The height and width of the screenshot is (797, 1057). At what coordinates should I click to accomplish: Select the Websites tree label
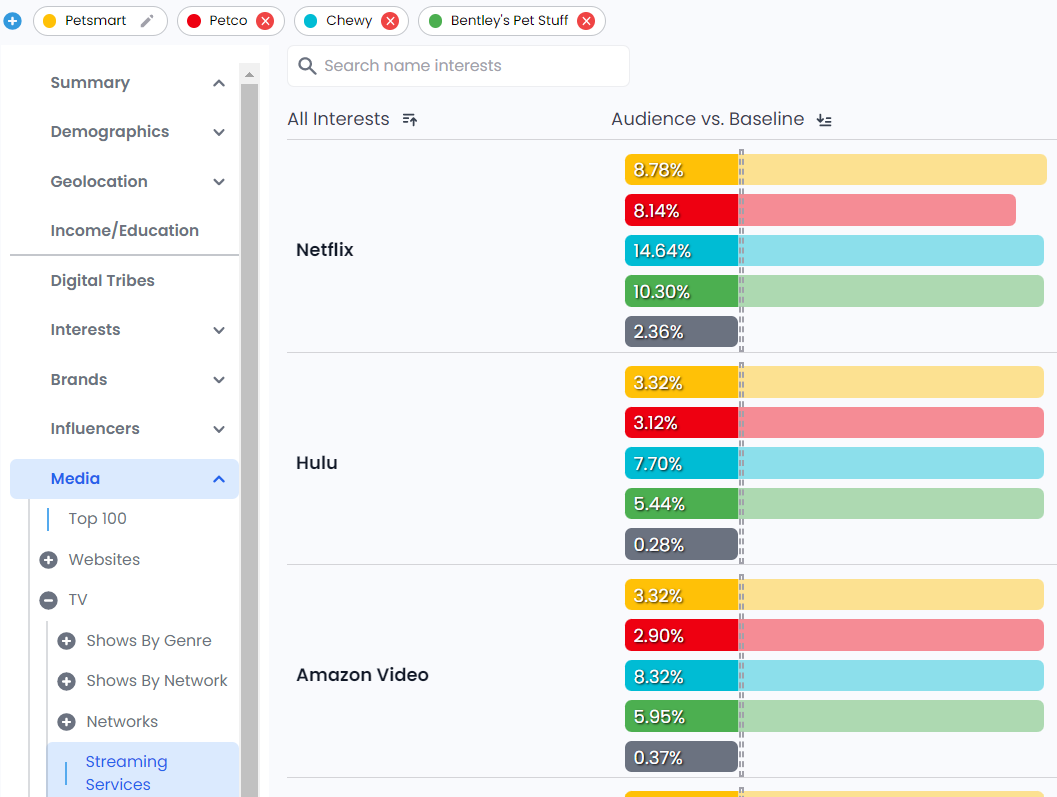click(x=104, y=560)
